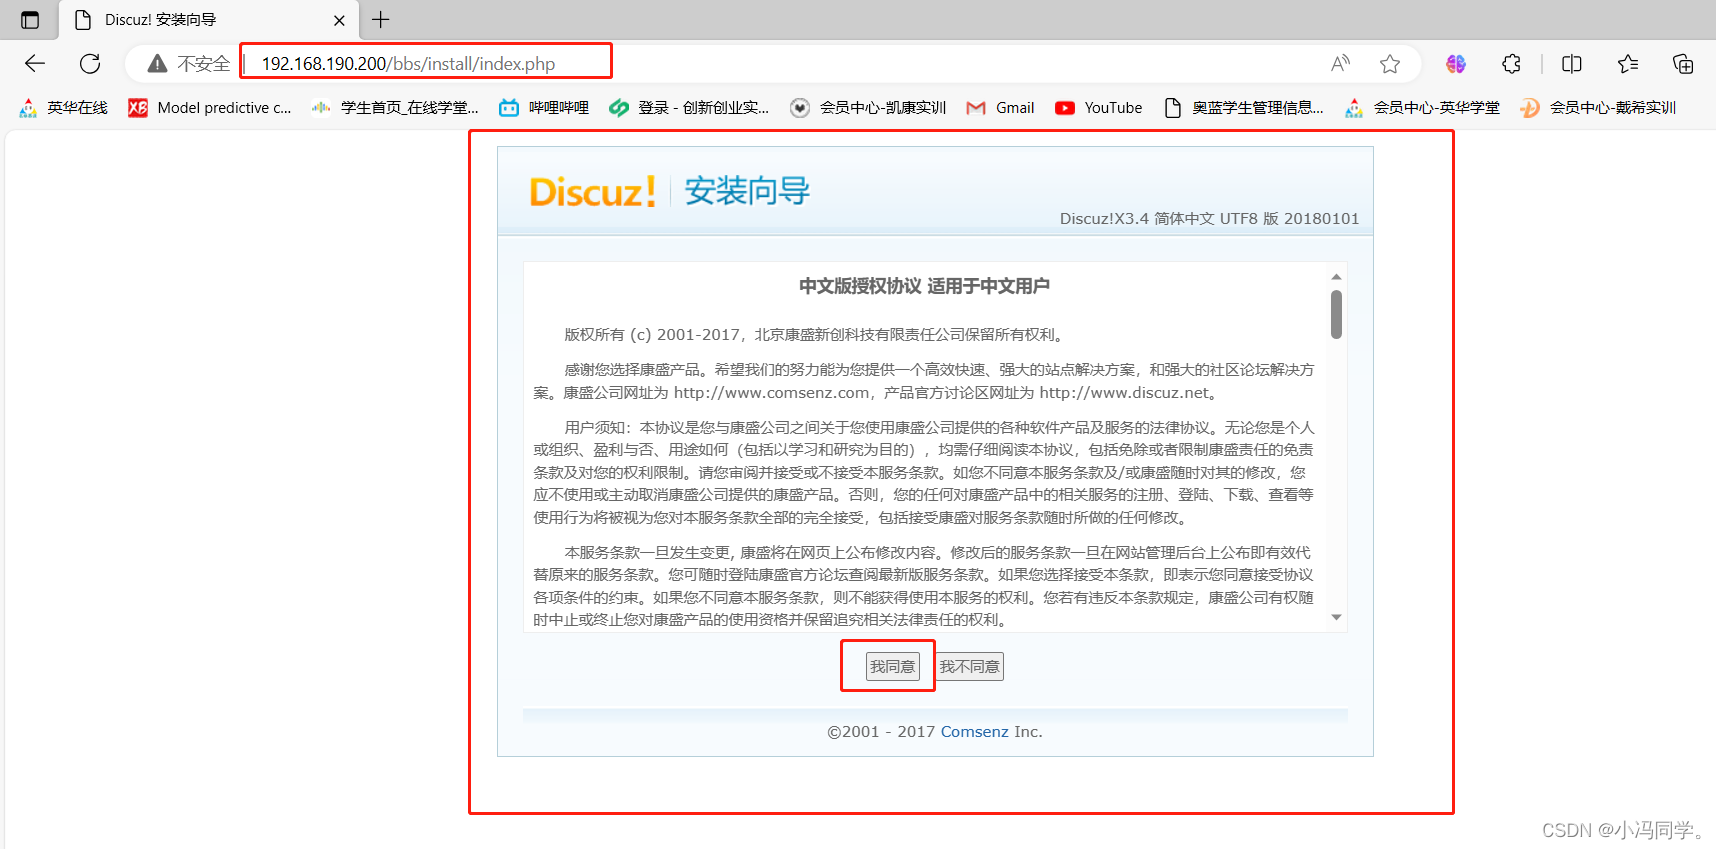Screen dimensions: 1716x849
Task: Click the agreement scrollbar down arrow
Action: pos(1336,618)
